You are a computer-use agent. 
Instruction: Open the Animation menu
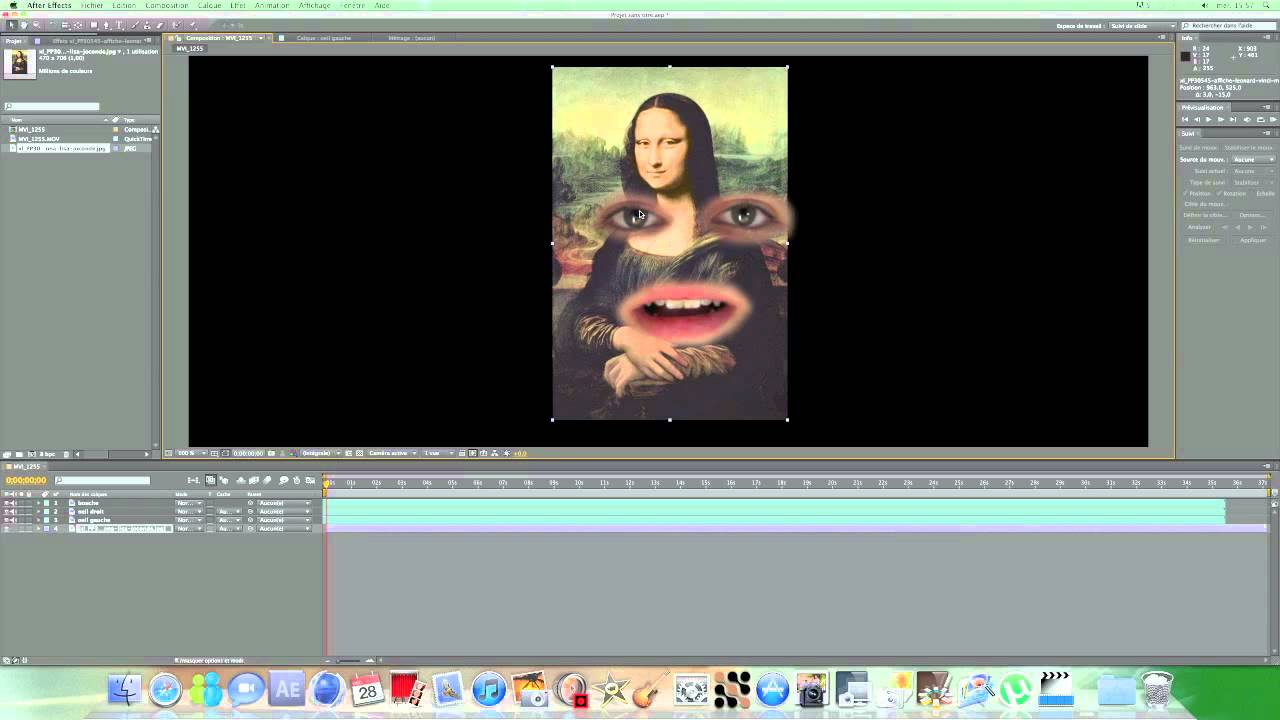point(272,5)
